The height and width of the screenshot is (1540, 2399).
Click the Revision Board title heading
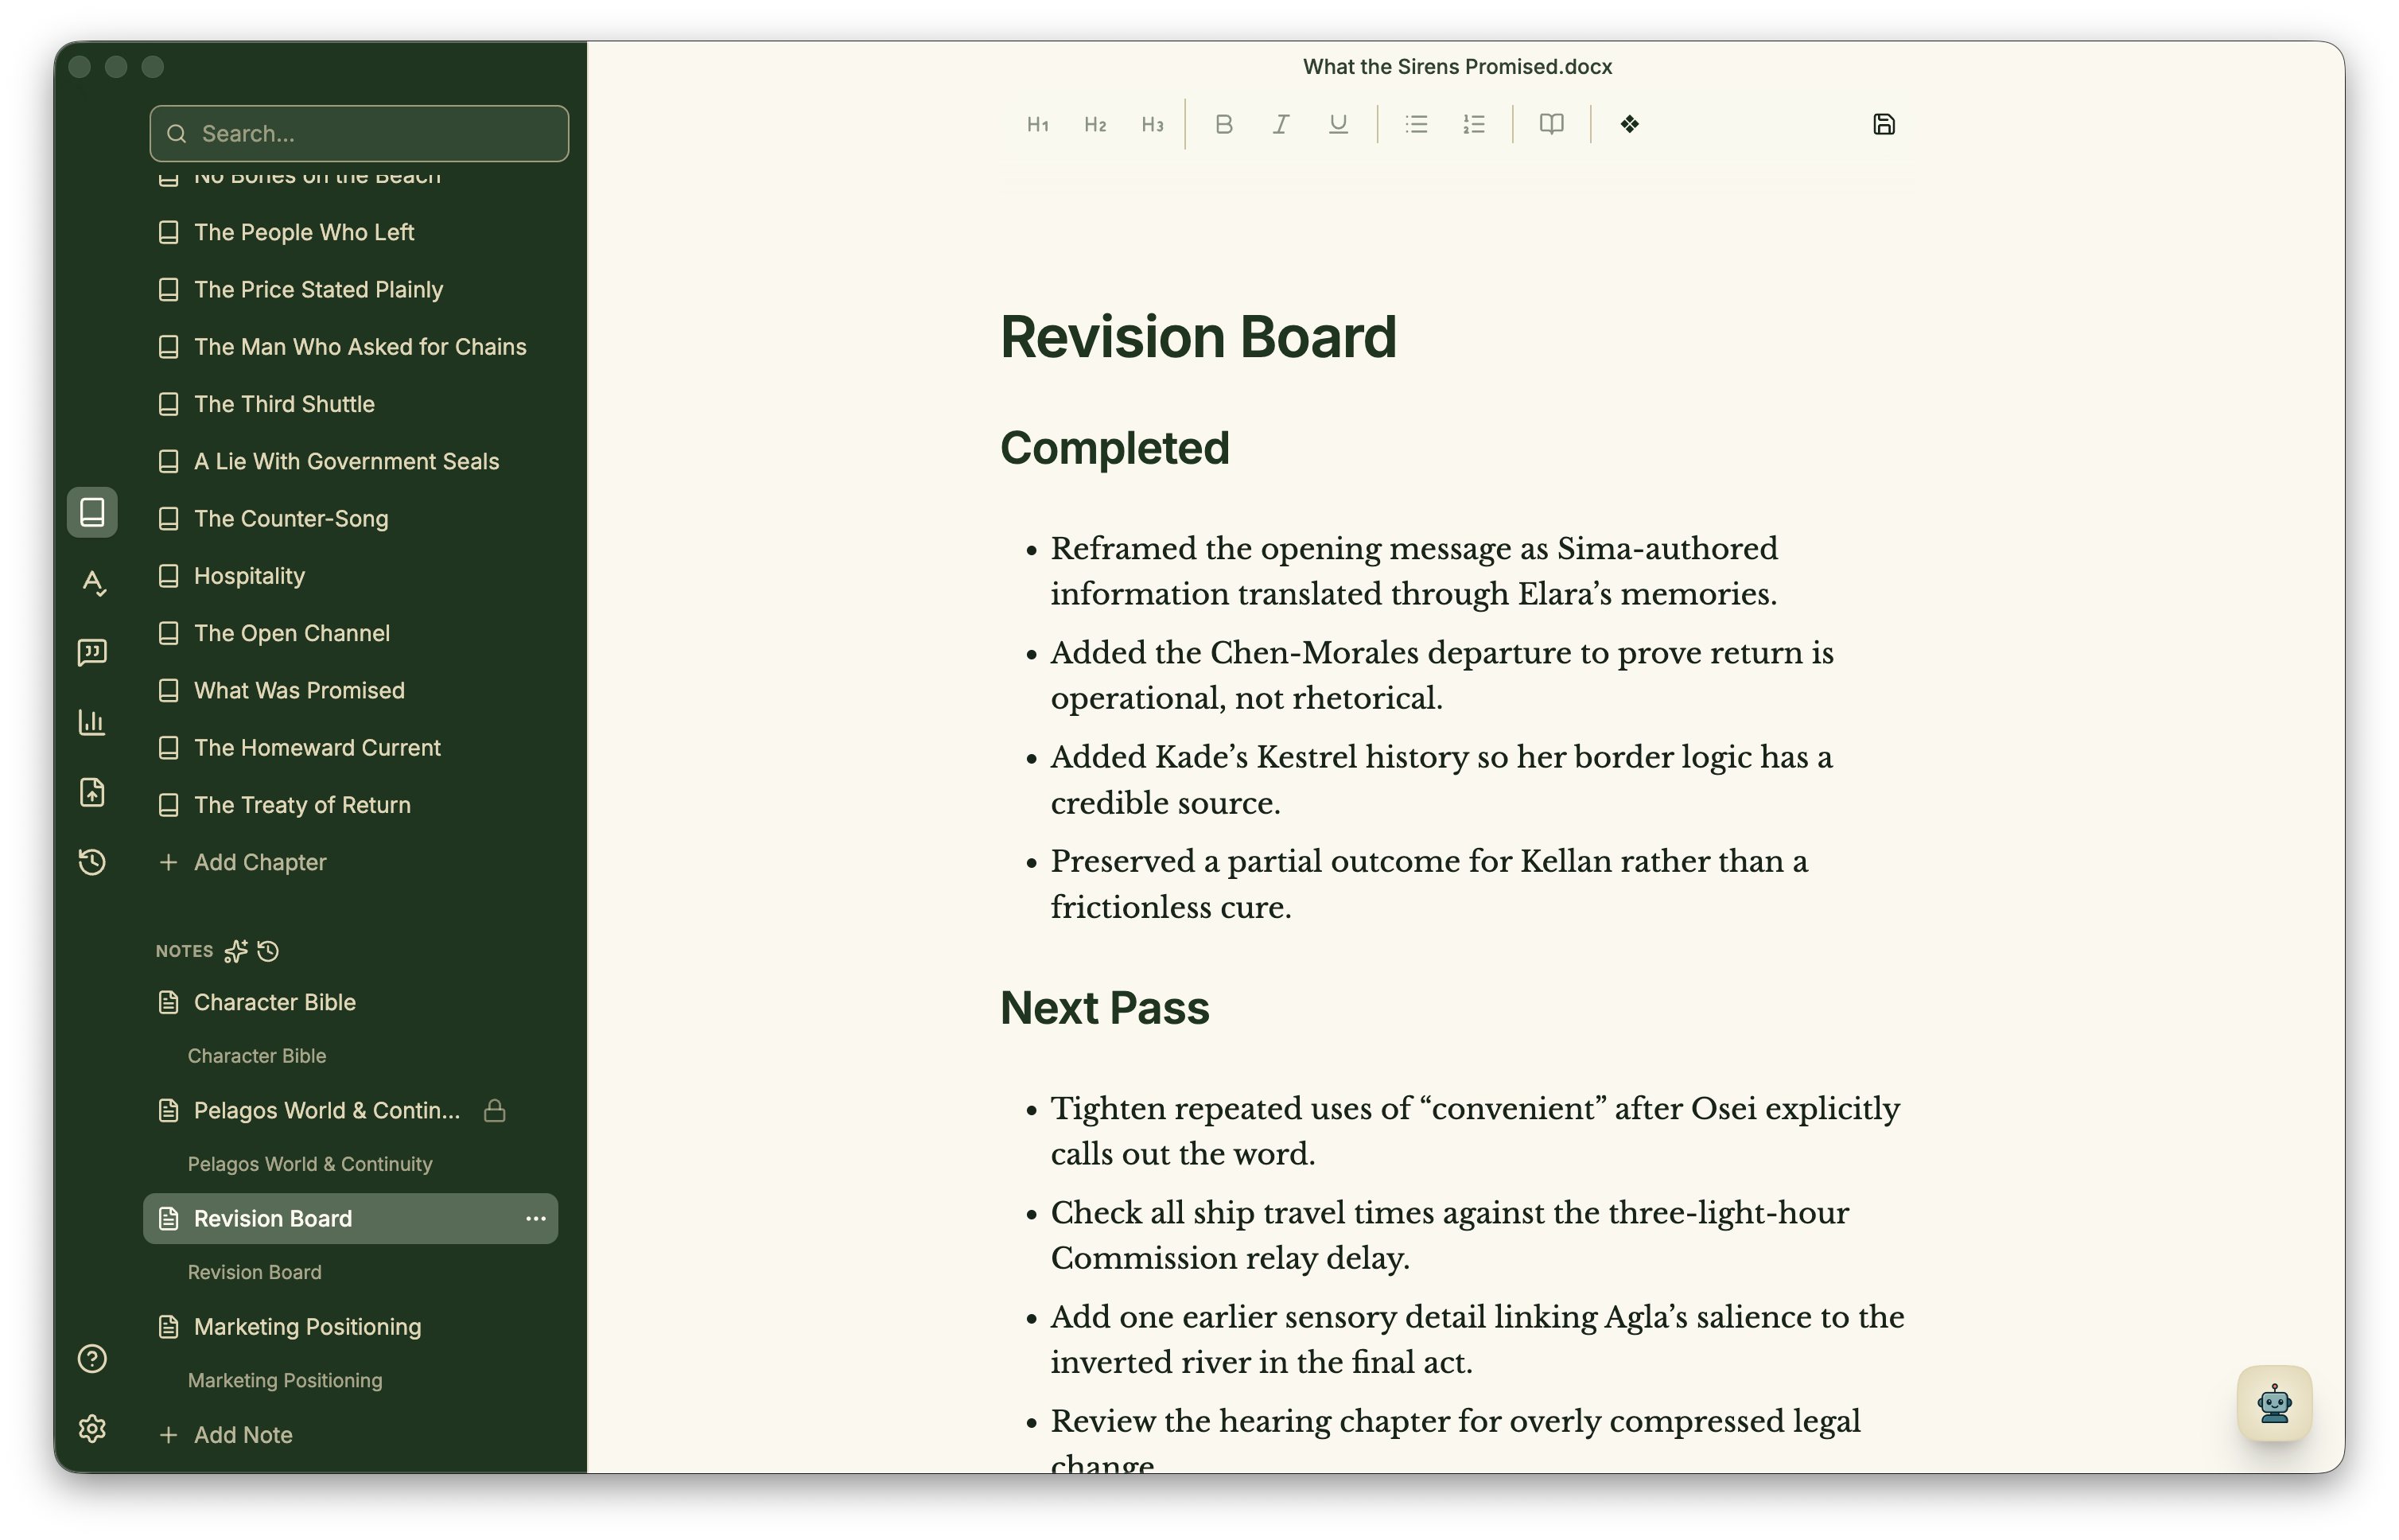click(x=1198, y=336)
